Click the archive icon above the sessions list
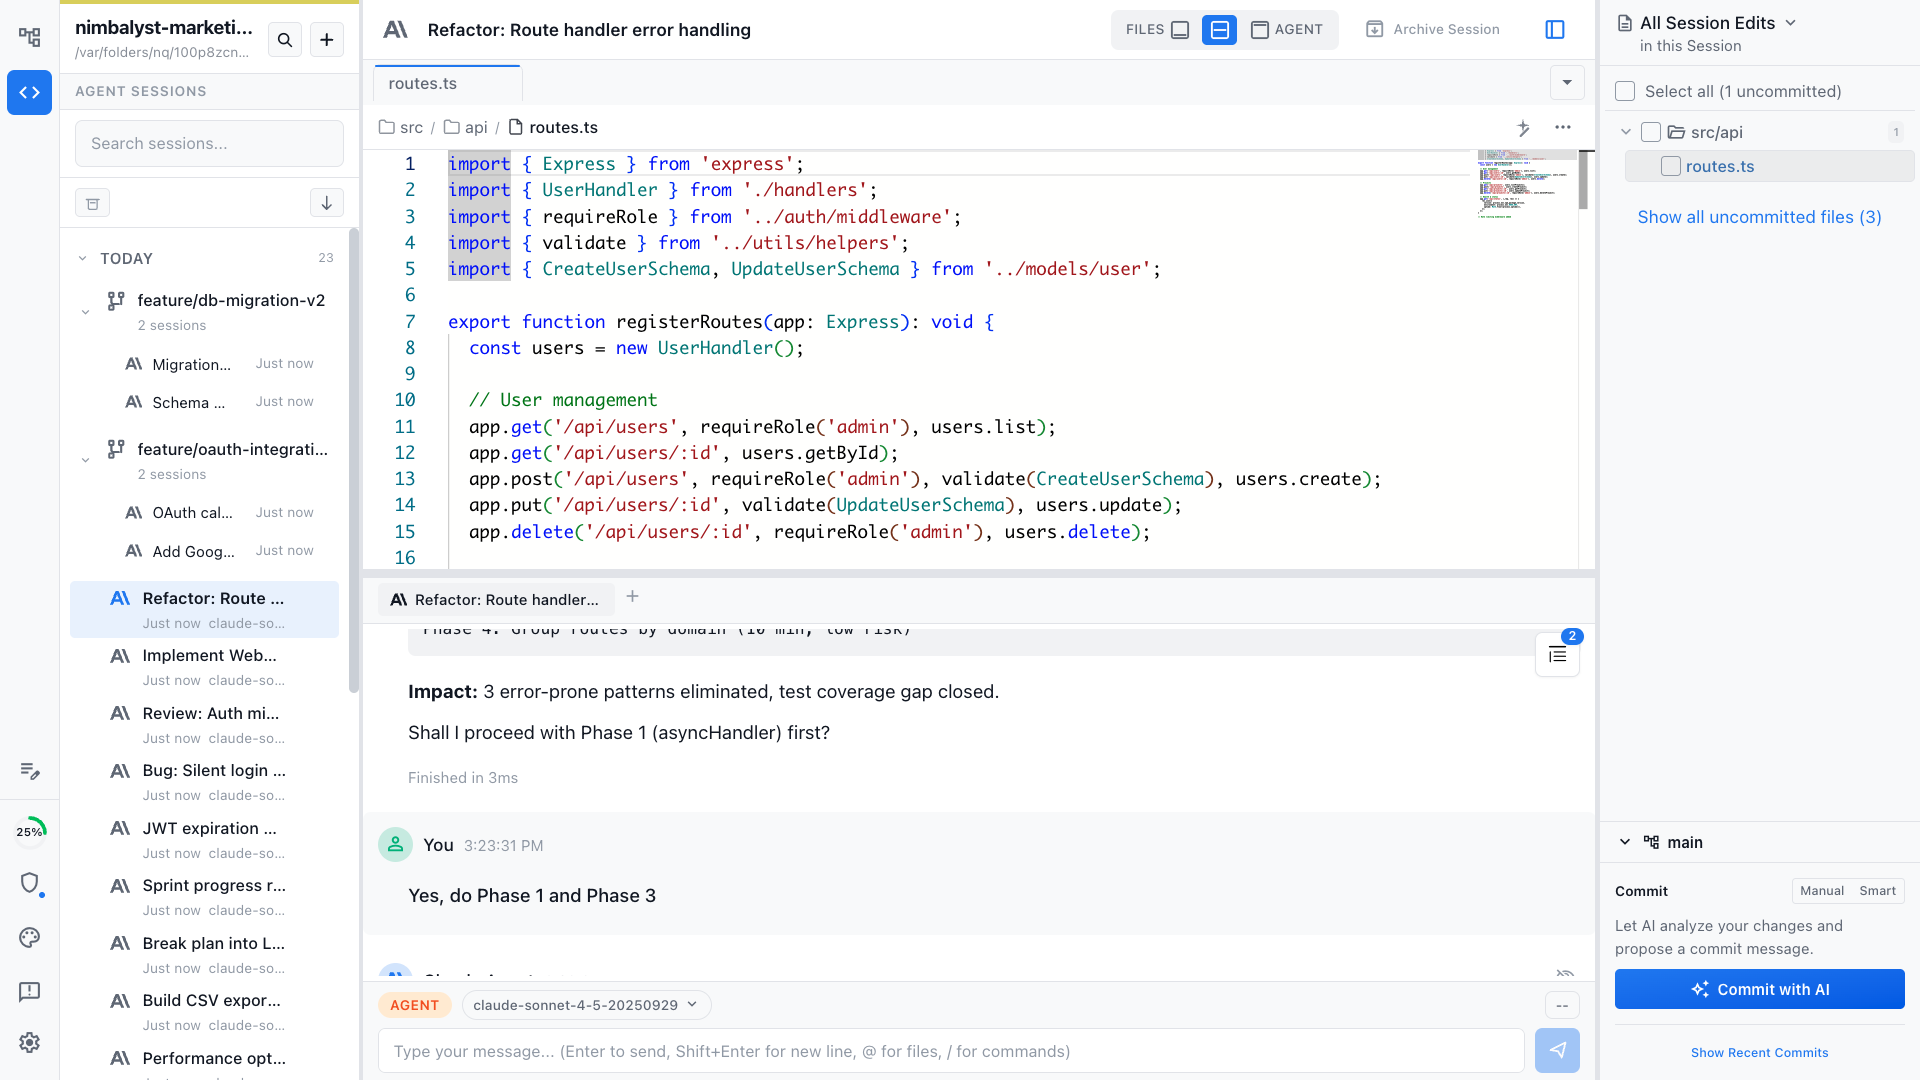 [x=92, y=202]
